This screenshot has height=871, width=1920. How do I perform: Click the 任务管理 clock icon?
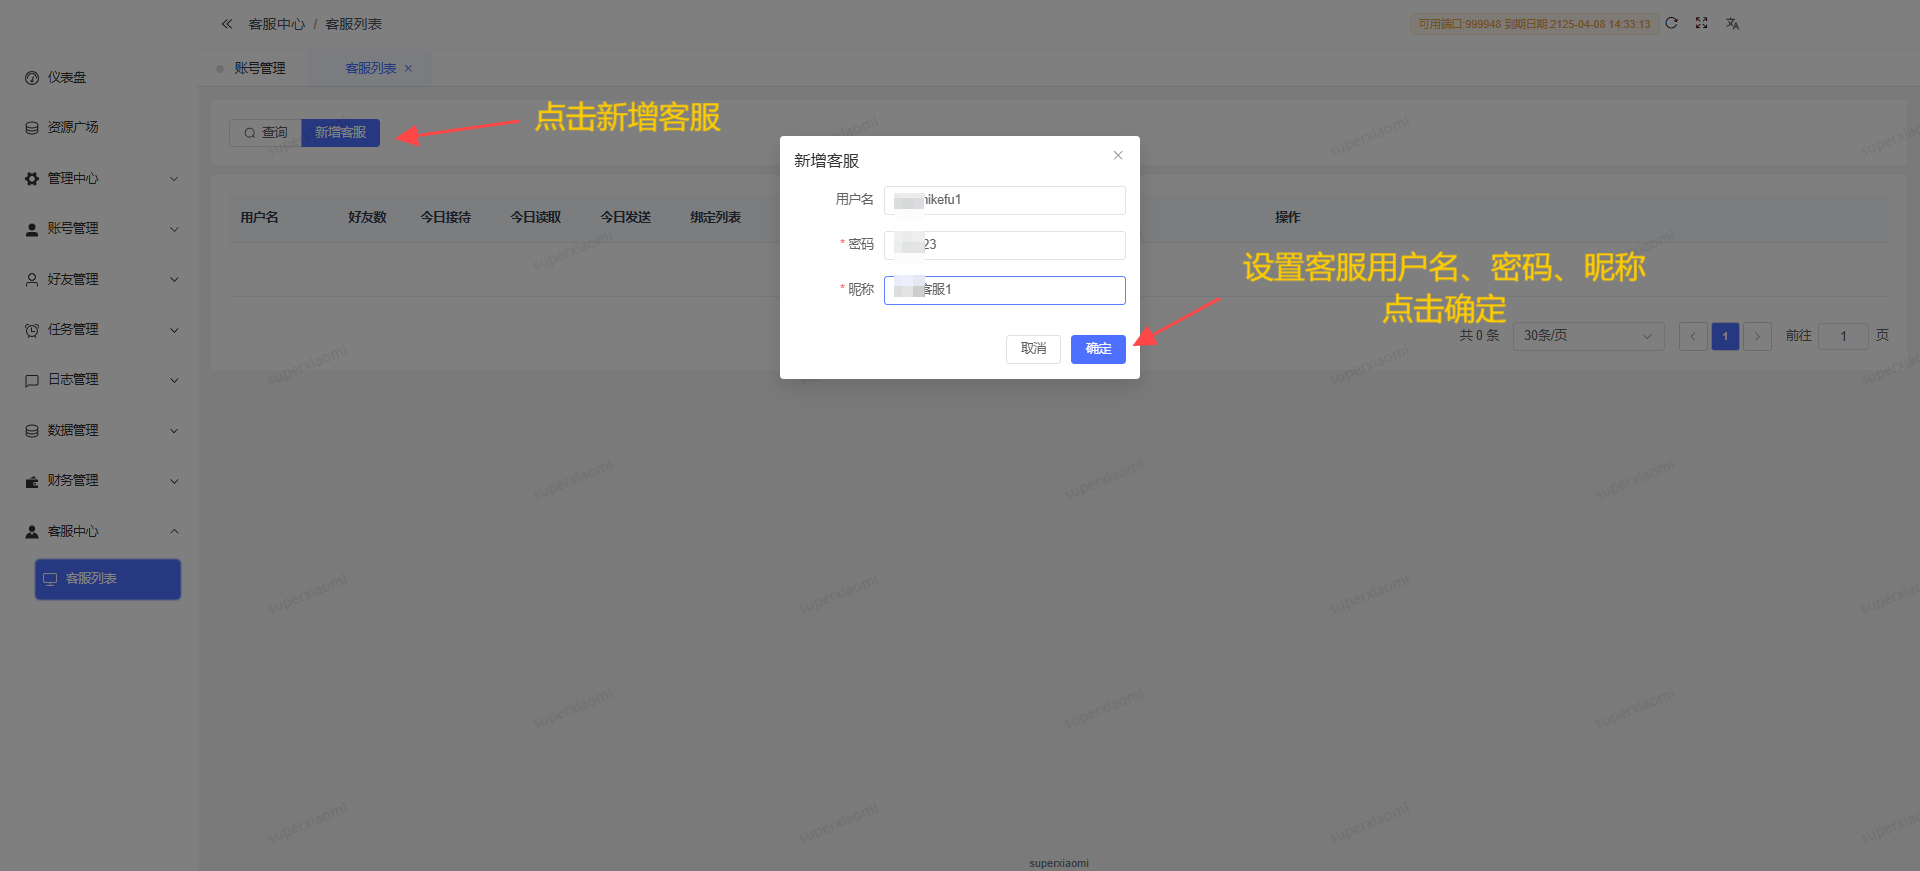pyautogui.click(x=32, y=330)
